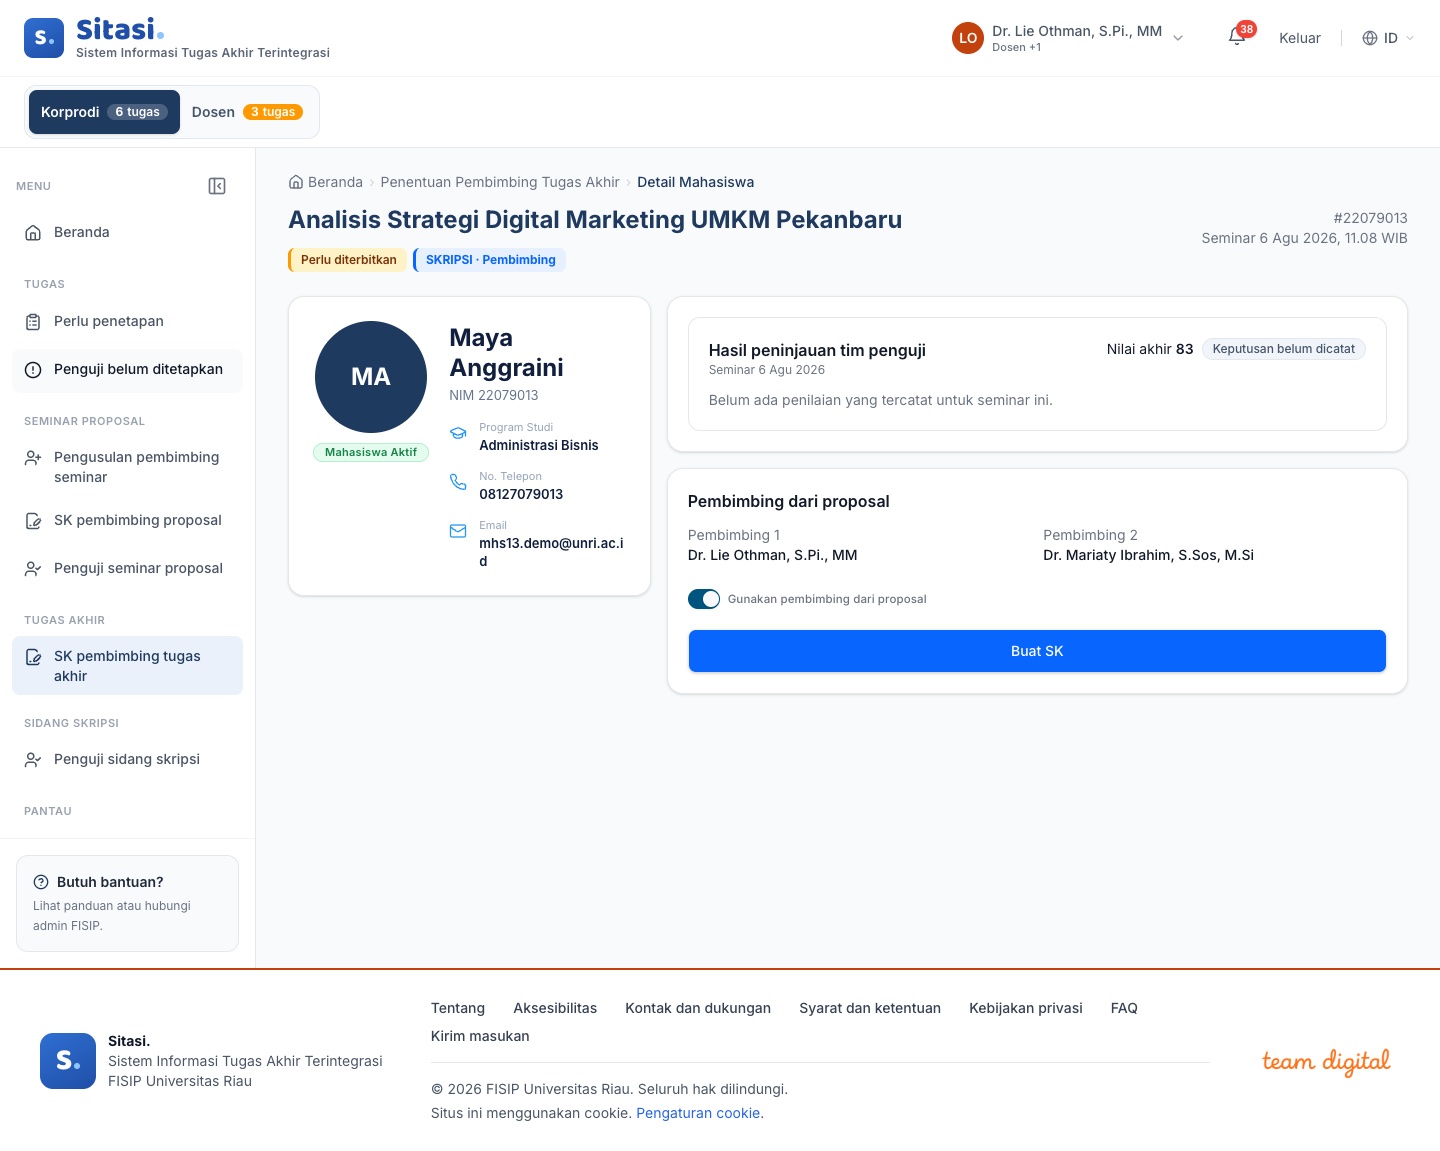Click the home icon in breadcrumb

pyautogui.click(x=296, y=182)
